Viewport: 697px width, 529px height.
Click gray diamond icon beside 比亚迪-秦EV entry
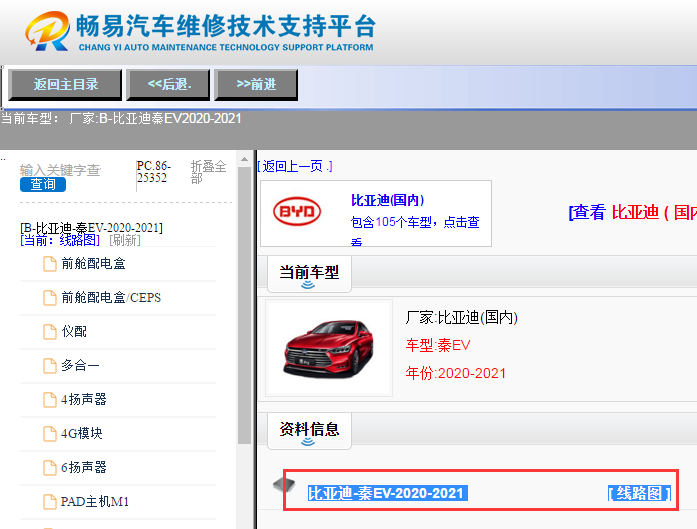(x=284, y=485)
